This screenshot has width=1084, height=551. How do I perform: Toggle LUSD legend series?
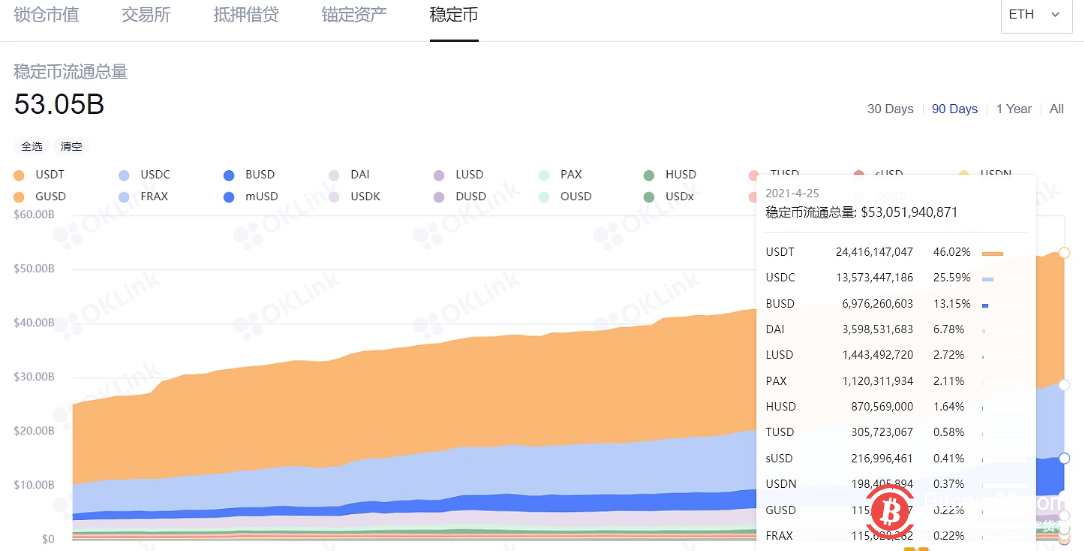[458, 175]
